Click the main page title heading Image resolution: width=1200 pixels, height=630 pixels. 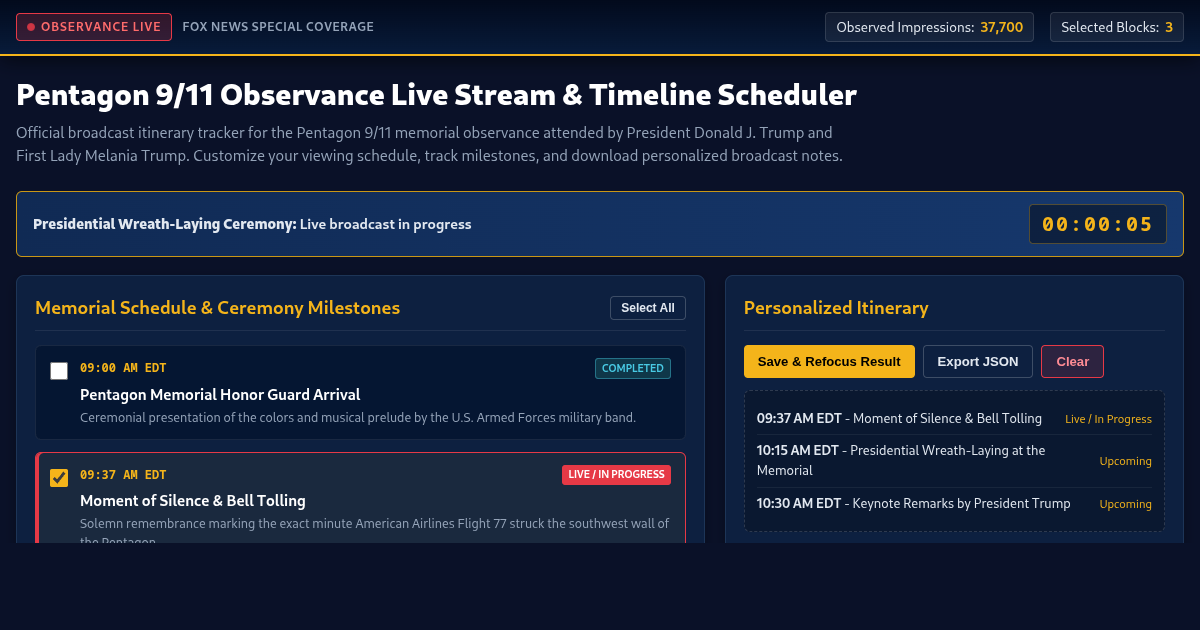(436, 95)
